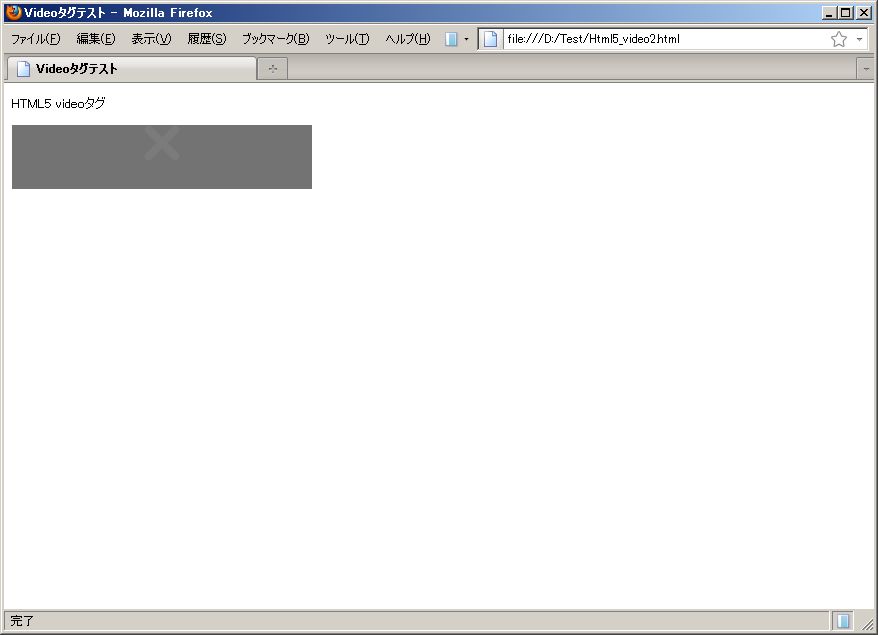Viewport: 878px width, 635px height.
Task: Open a new tab with the plus button
Action: click(273, 69)
